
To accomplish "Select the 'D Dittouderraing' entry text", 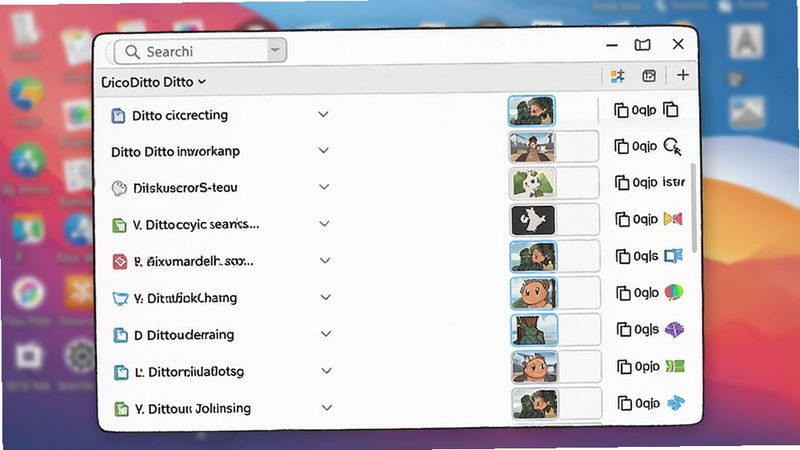I will point(184,335).
